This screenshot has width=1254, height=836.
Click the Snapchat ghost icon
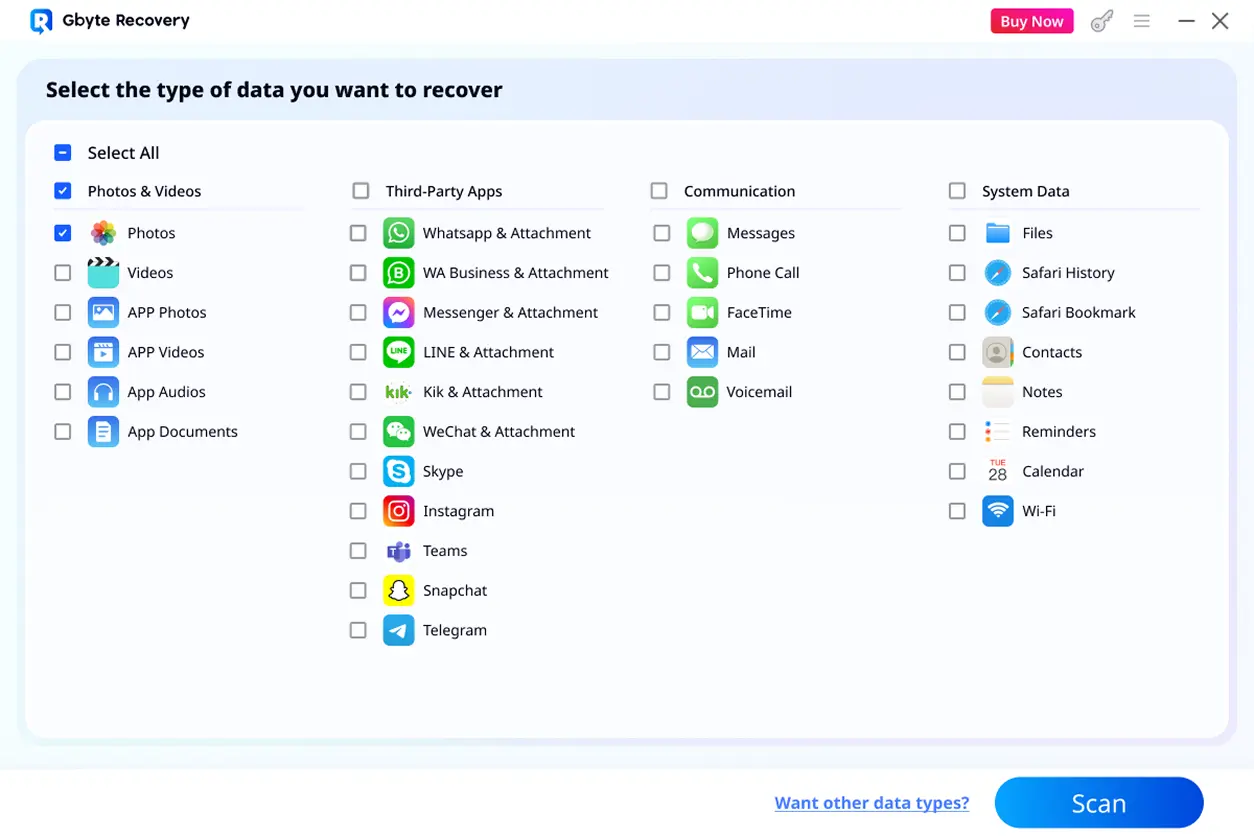click(x=398, y=591)
